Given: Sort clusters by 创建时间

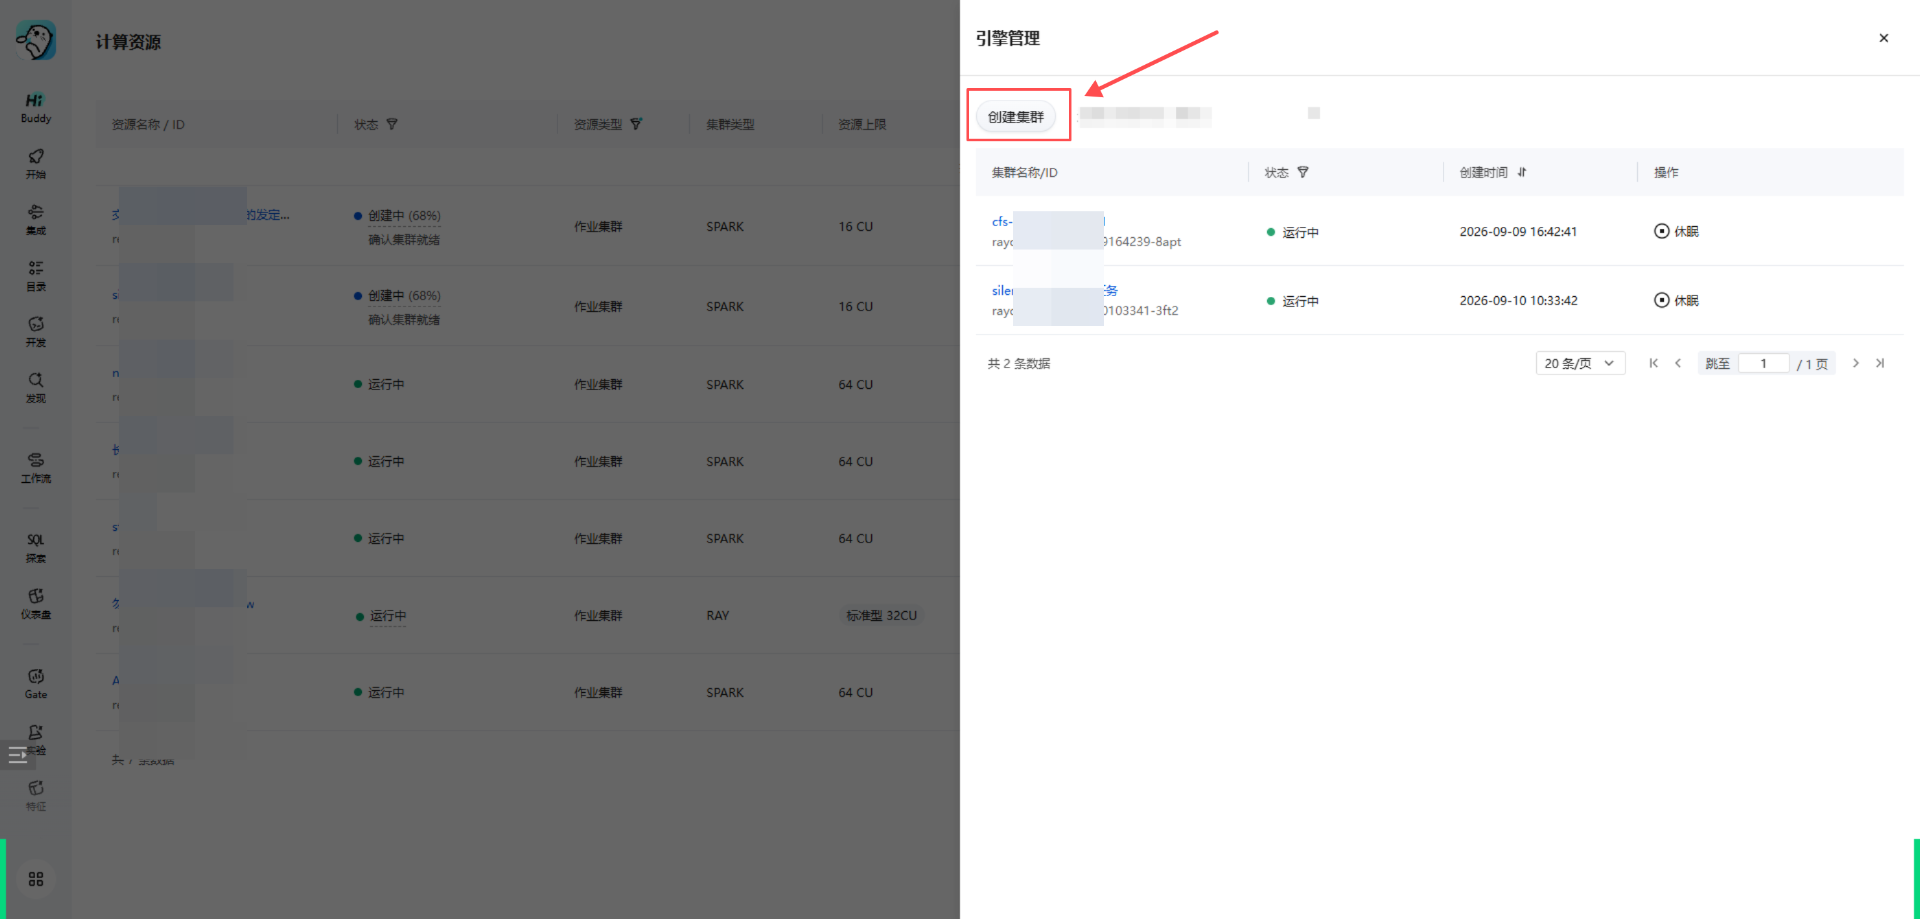Looking at the screenshot, I should point(1522,172).
